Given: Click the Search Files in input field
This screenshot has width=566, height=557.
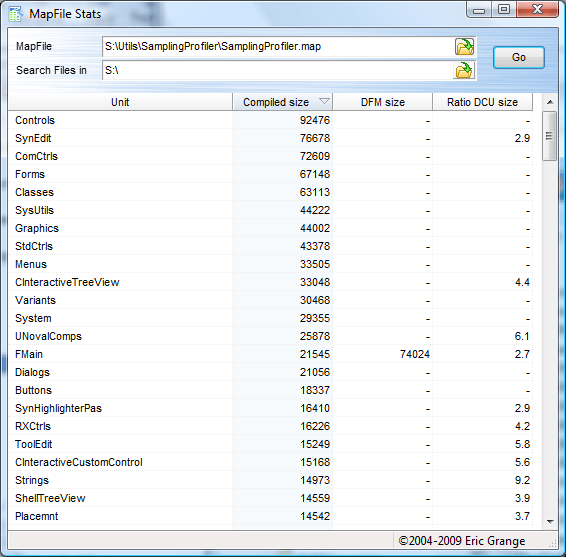Looking at the screenshot, I should coord(277,70).
